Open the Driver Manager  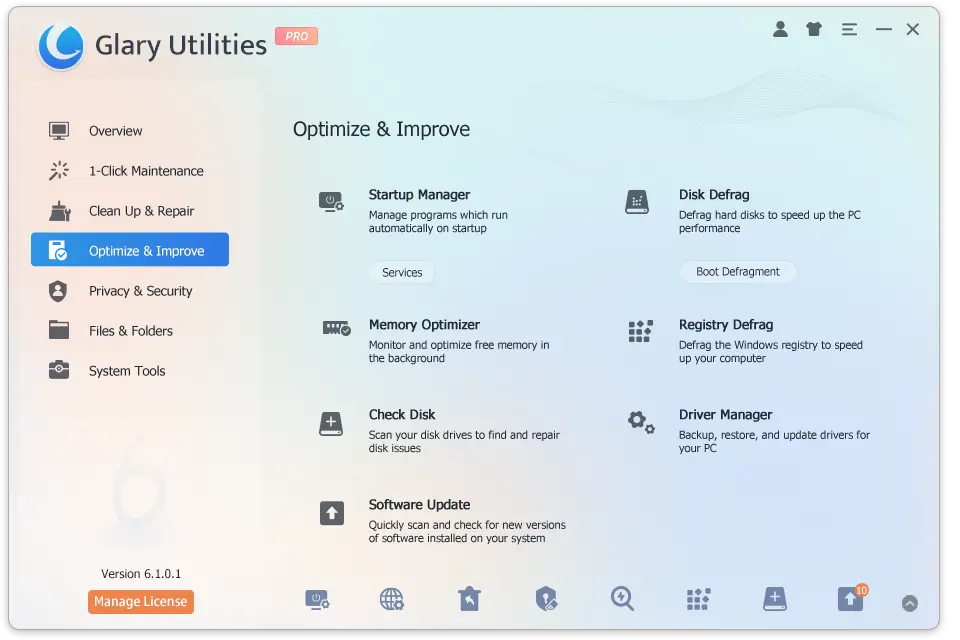tap(725, 414)
